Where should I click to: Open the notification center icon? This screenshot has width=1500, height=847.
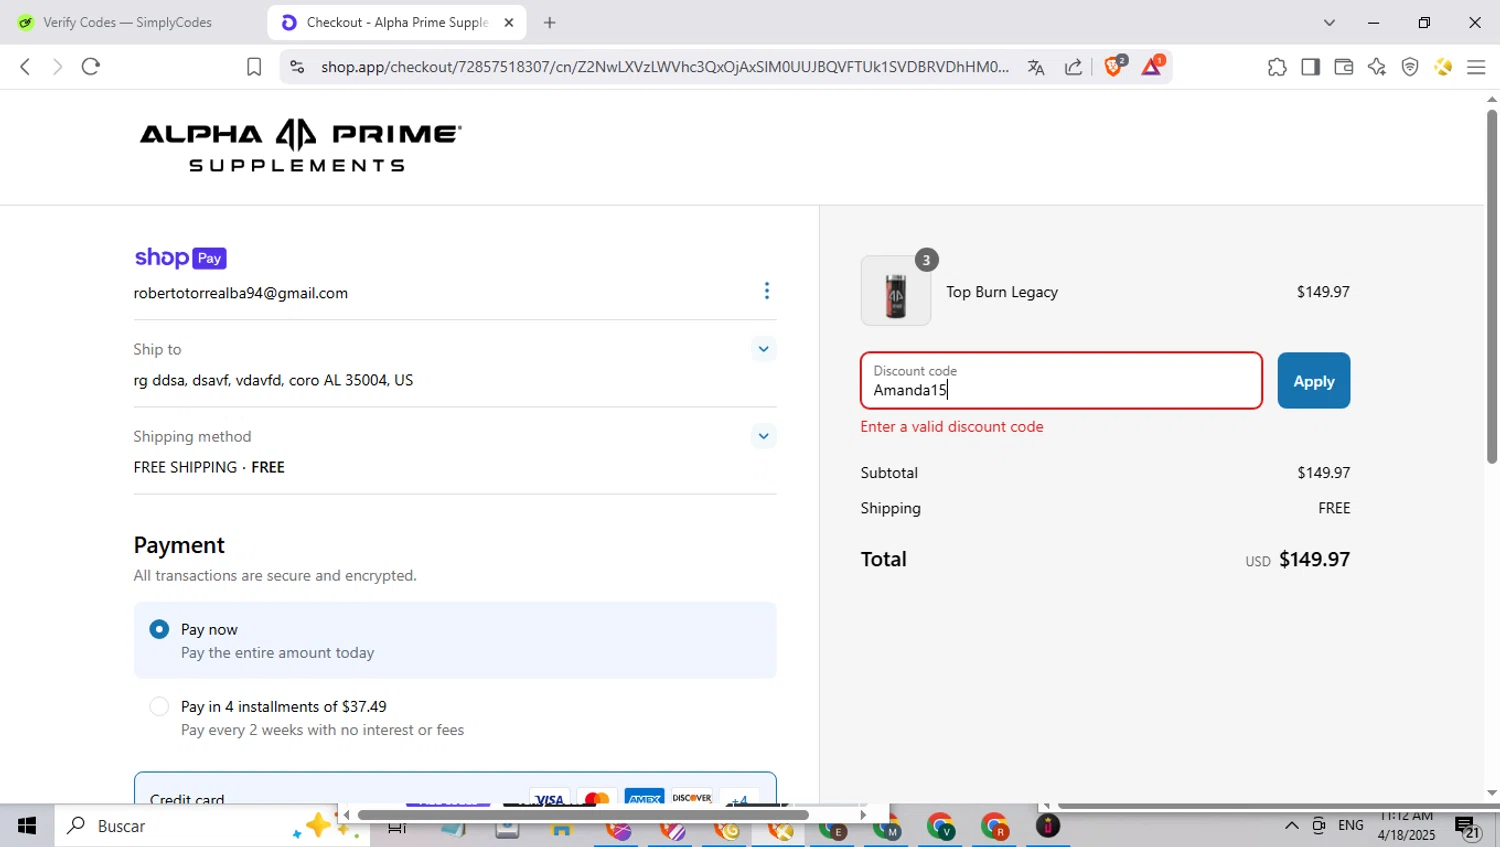coord(1468,827)
